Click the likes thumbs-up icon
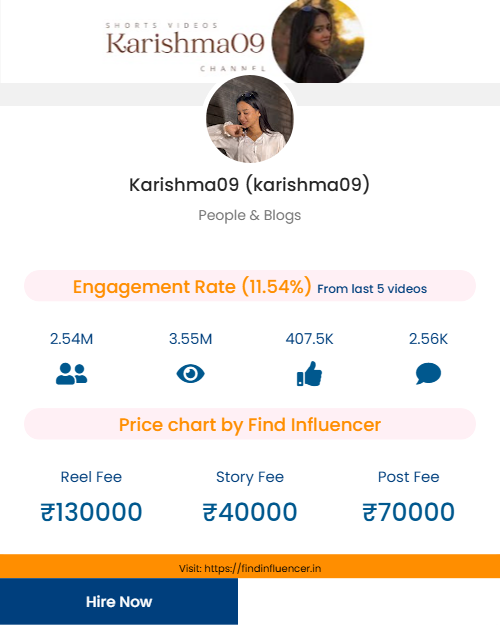The height and width of the screenshot is (625, 500). click(x=309, y=373)
